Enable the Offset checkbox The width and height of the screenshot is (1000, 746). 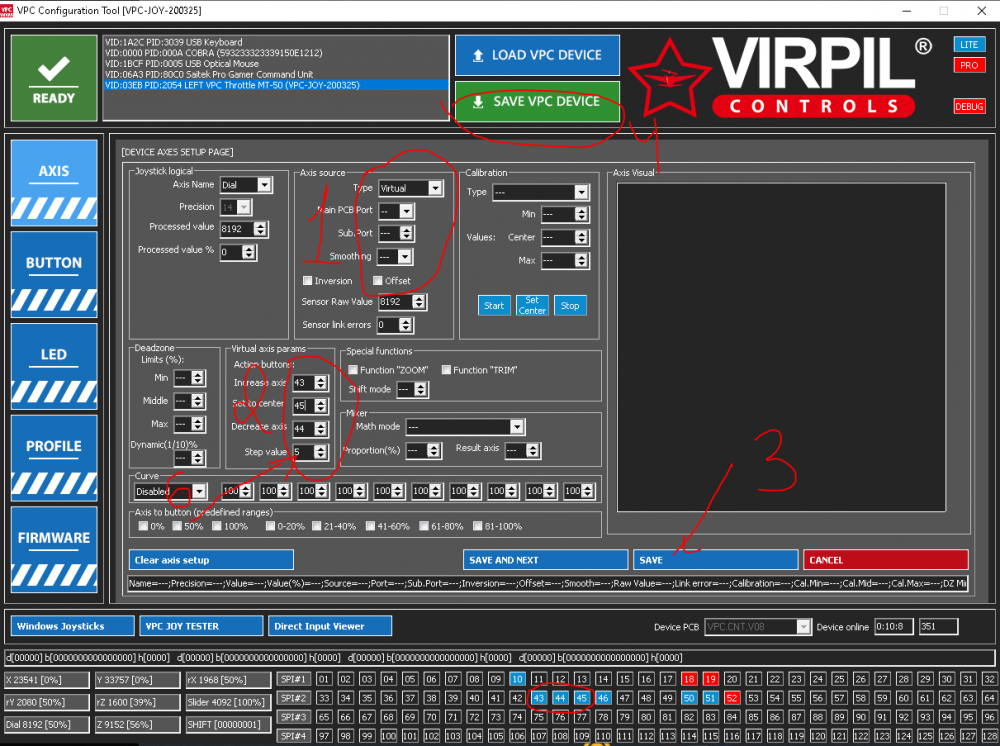[378, 281]
